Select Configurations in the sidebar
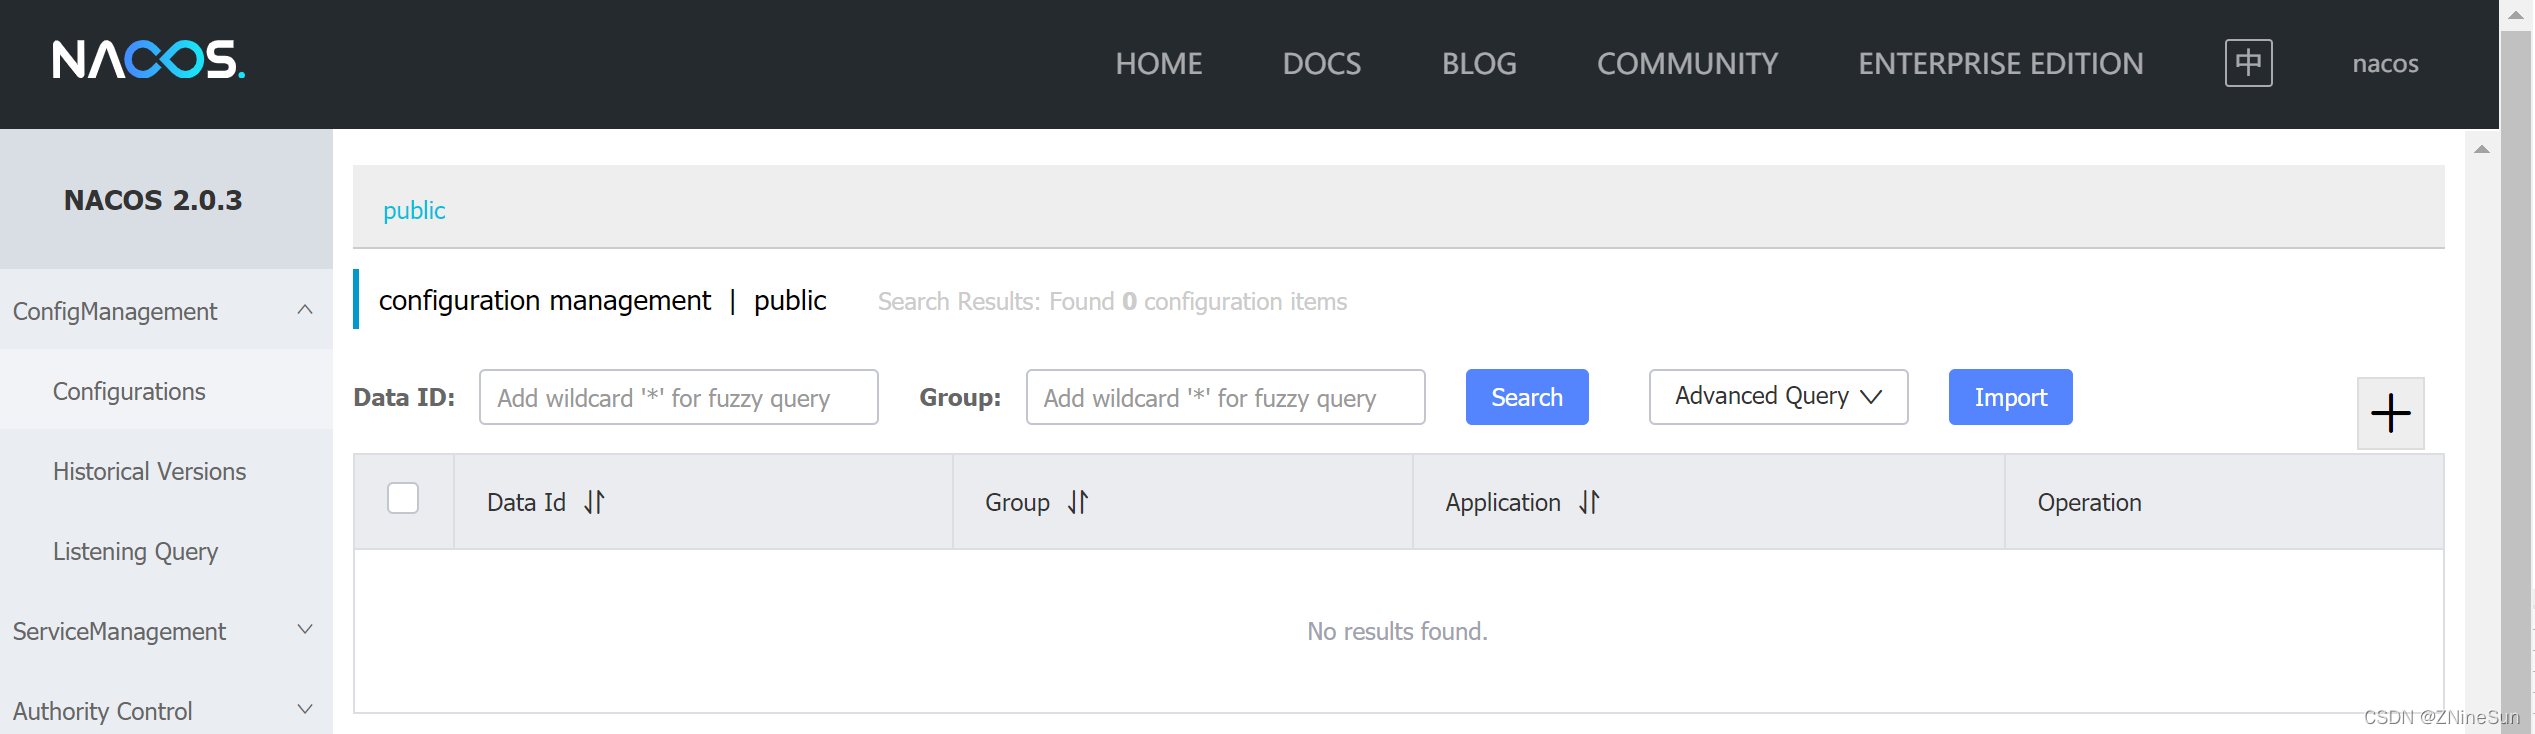Screen dimensions: 2535x734 click(x=166, y=391)
